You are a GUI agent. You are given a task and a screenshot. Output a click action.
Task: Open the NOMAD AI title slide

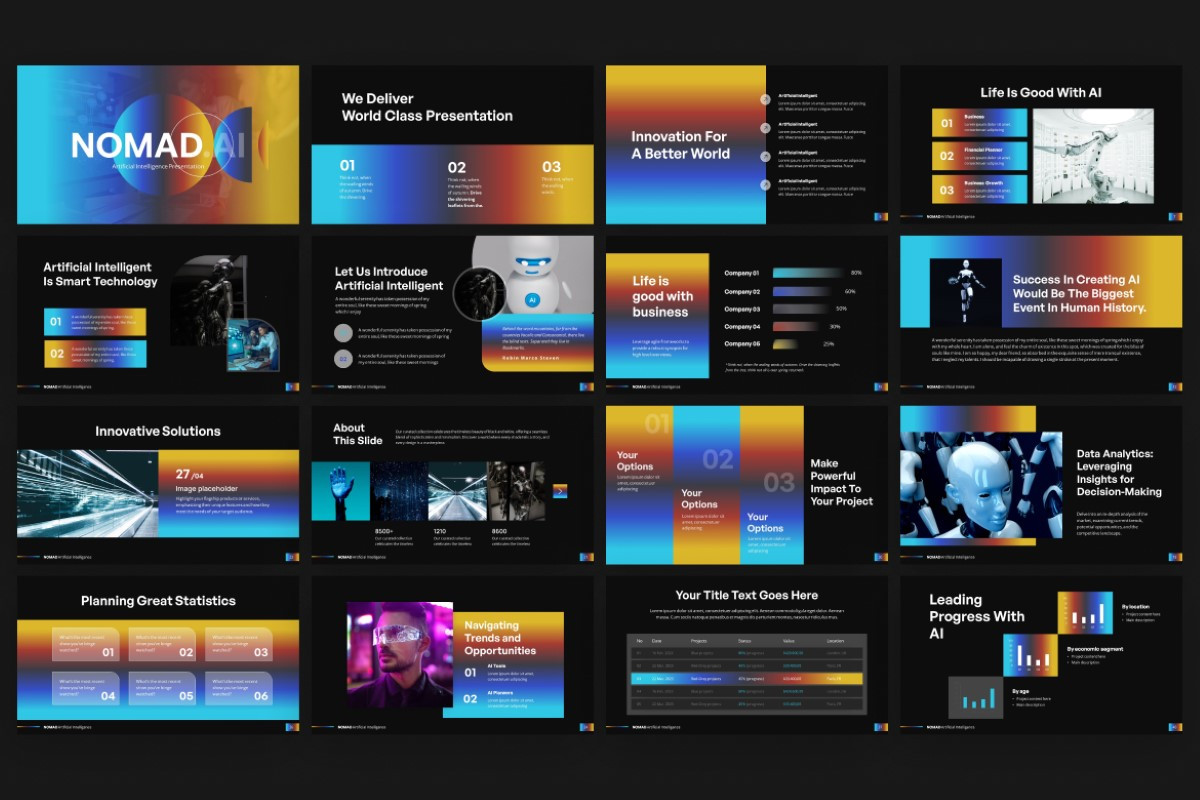tap(158, 145)
